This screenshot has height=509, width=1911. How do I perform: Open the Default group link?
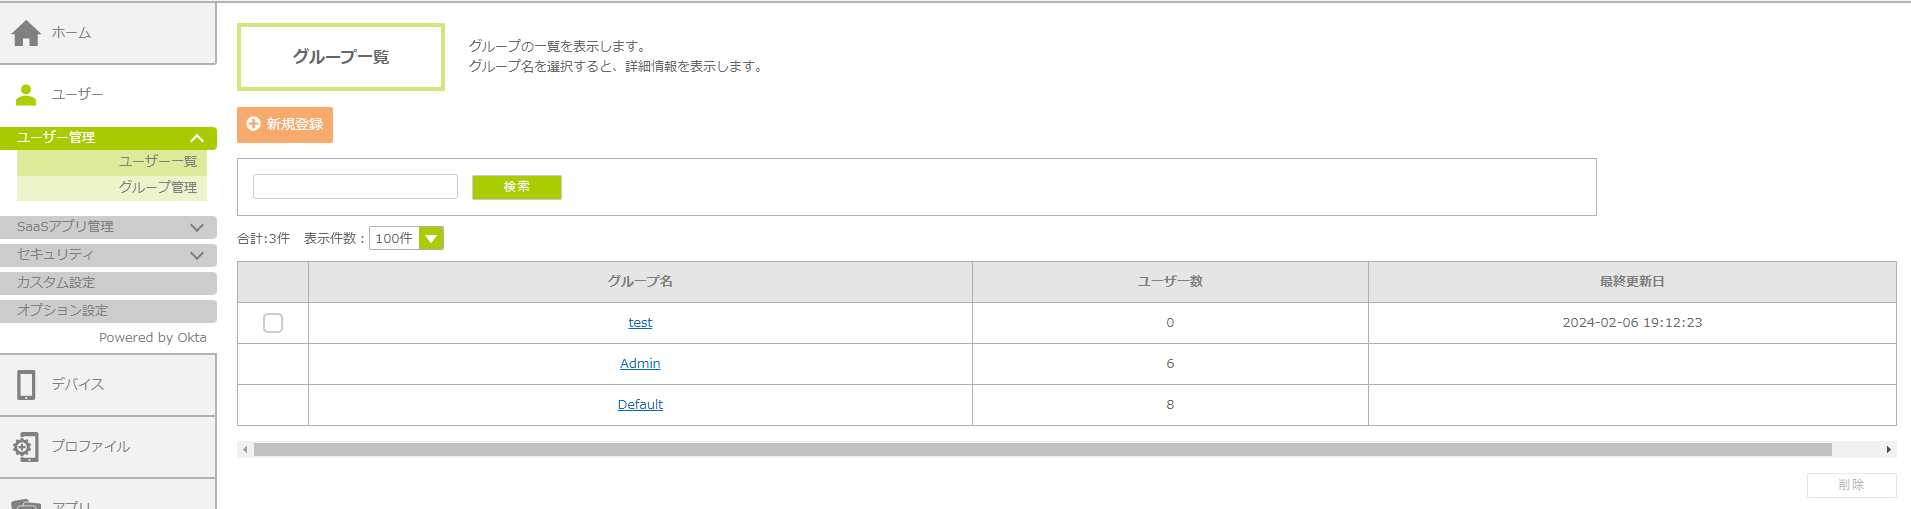pyautogui.click(x=640, y=405)
